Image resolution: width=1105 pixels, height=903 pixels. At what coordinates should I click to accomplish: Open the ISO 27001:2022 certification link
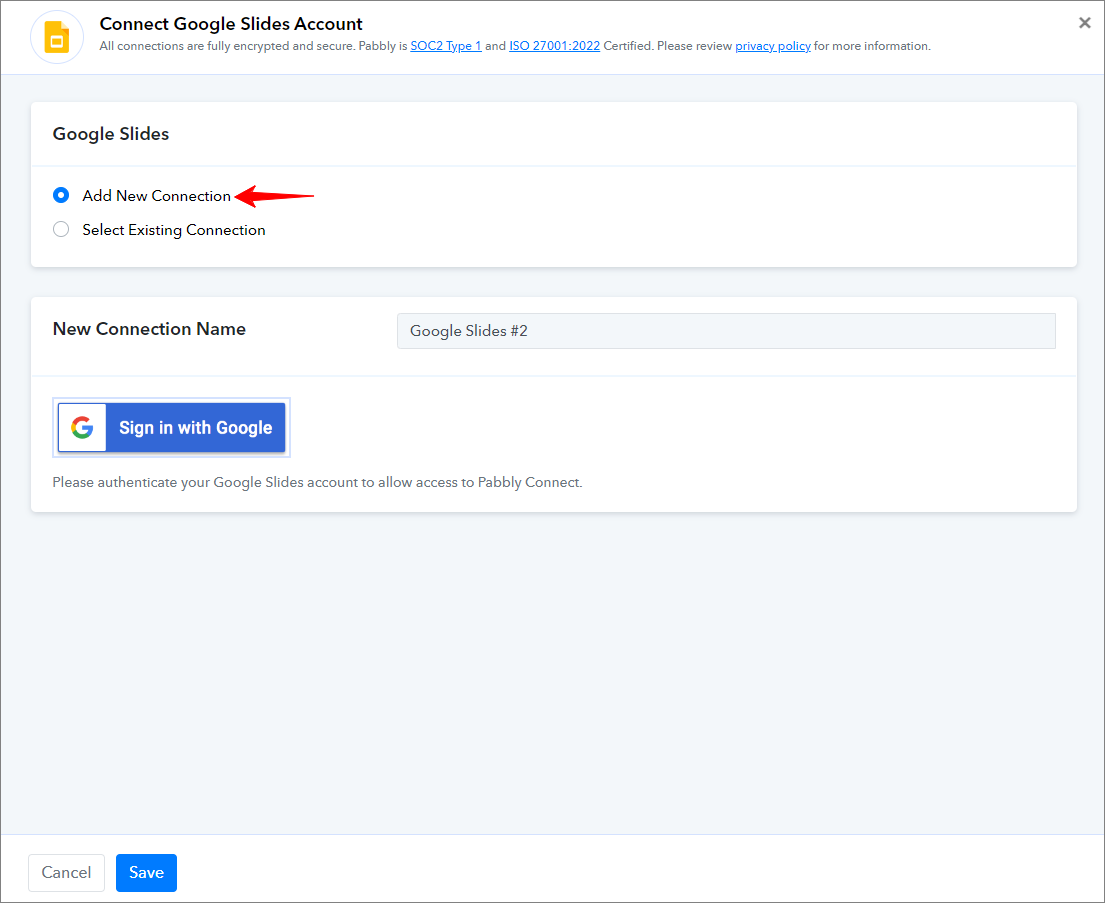[555, 46]
